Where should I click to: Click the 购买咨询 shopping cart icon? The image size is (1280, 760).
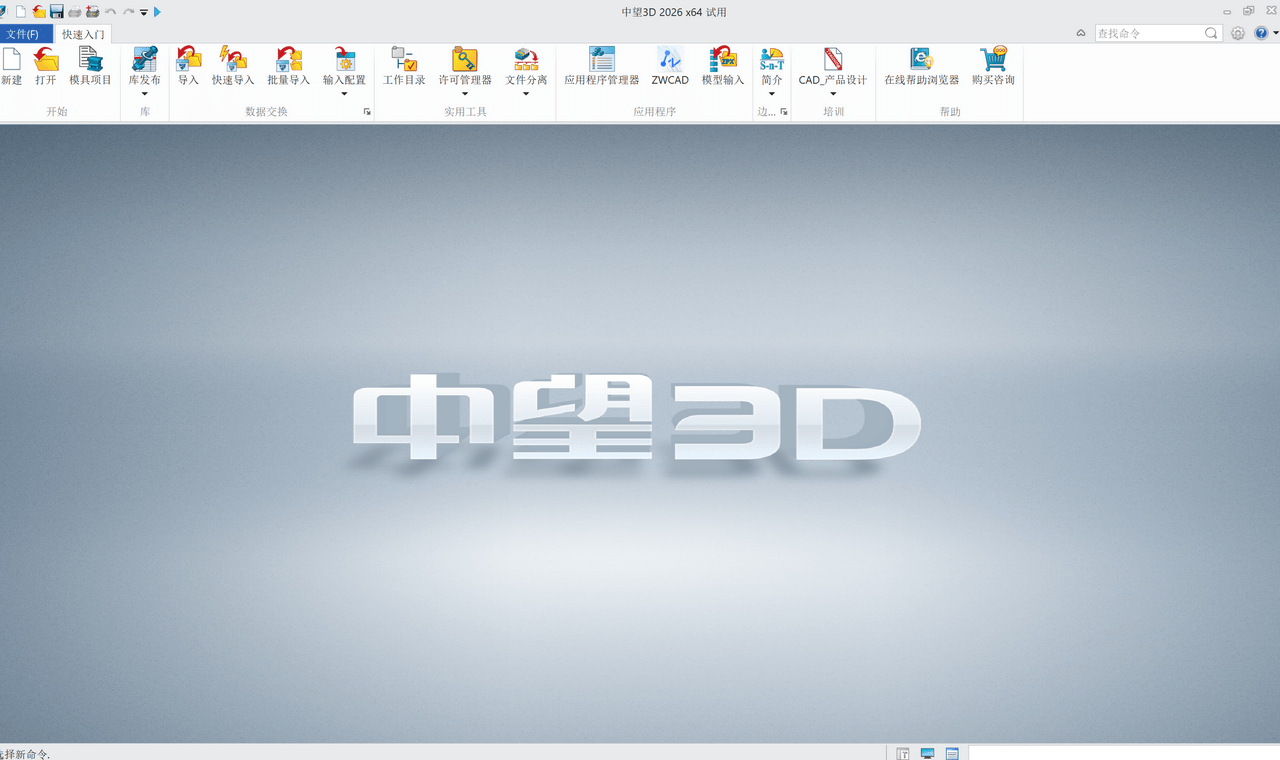pos(993,66)
